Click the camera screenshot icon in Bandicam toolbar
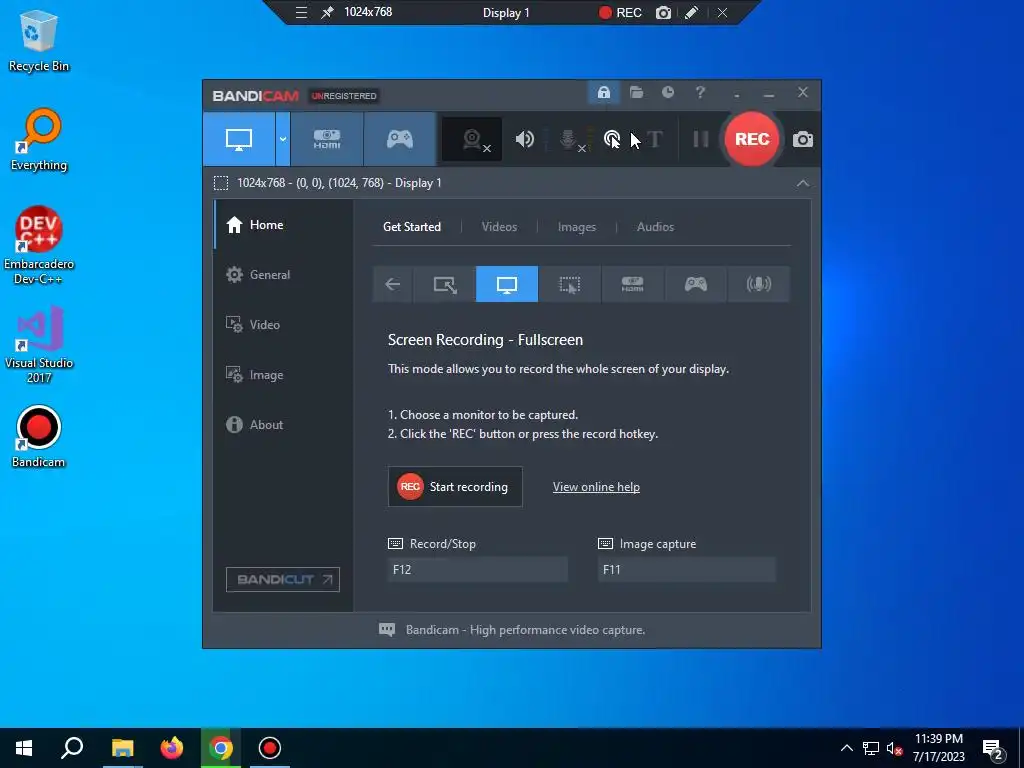The height and width of the screenshot is (768, 1024). tap(803, 139)
